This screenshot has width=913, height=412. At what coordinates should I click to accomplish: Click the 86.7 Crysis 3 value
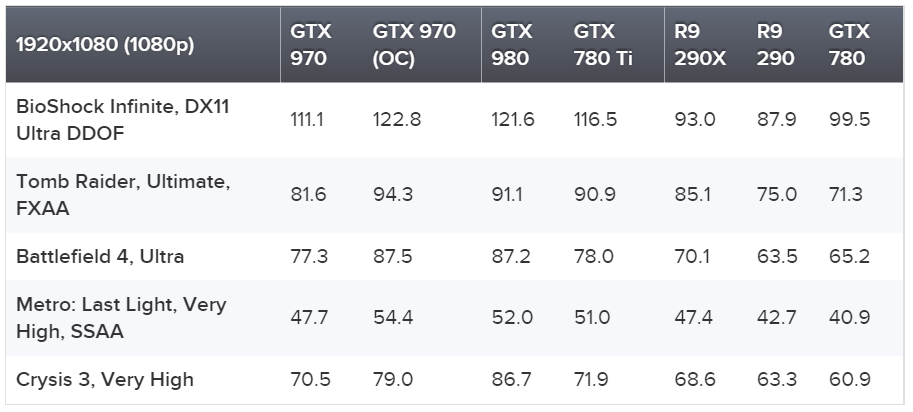[511, 379]
